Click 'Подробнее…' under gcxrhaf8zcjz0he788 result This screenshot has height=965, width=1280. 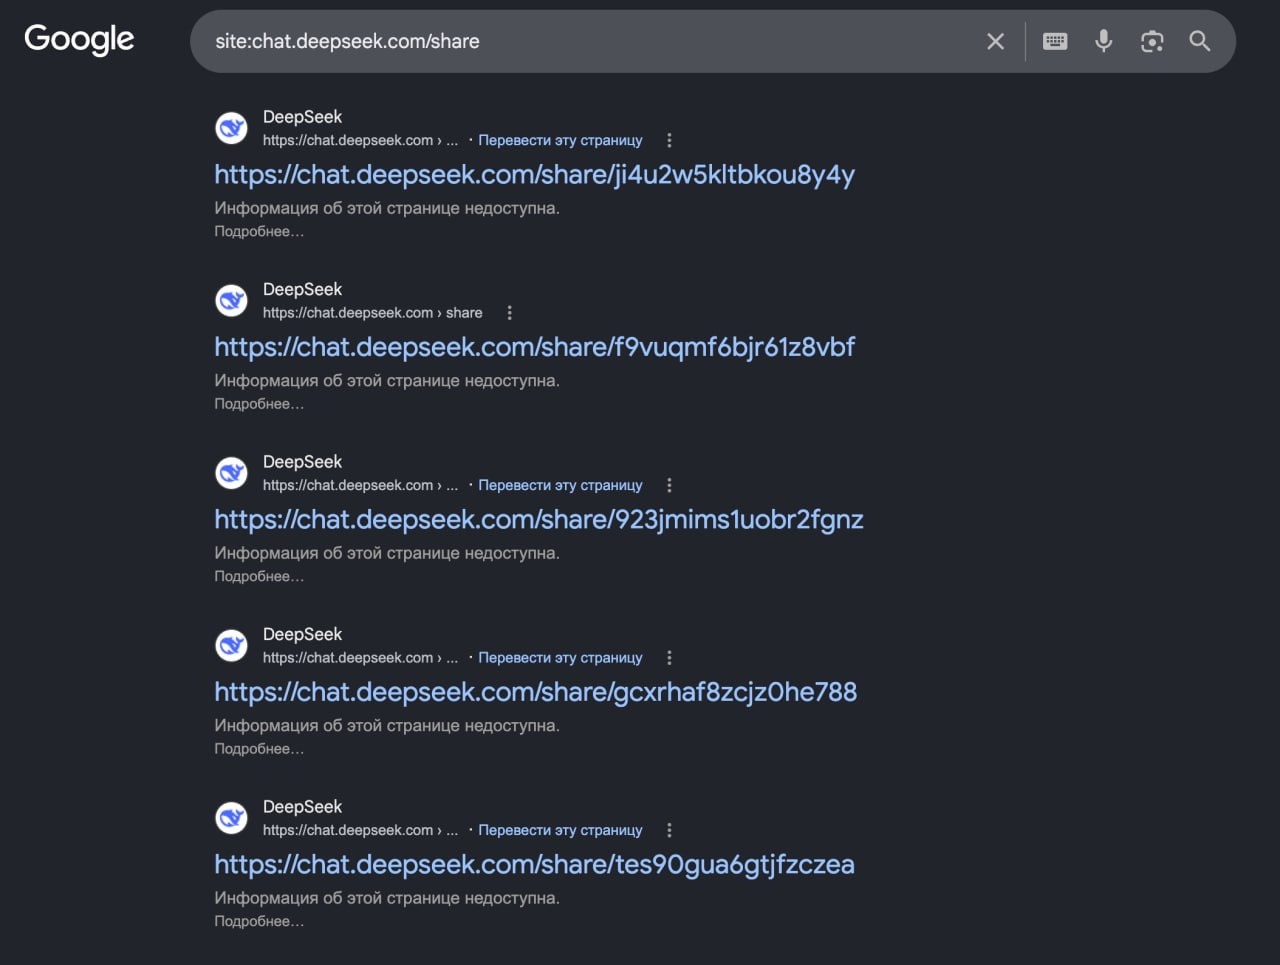click(x=259, y=749)
